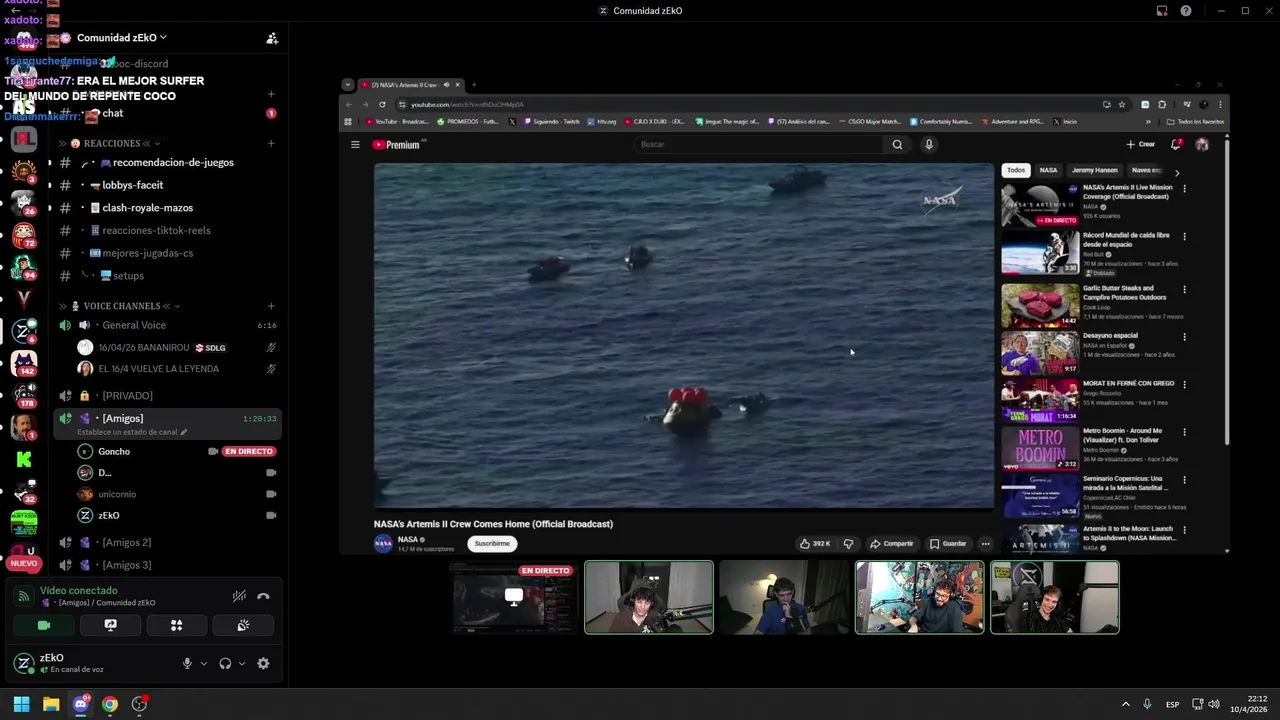Screen dimensions: 1280x720
Task: Open the activities button in voice panel
Action: coord(176,625)
